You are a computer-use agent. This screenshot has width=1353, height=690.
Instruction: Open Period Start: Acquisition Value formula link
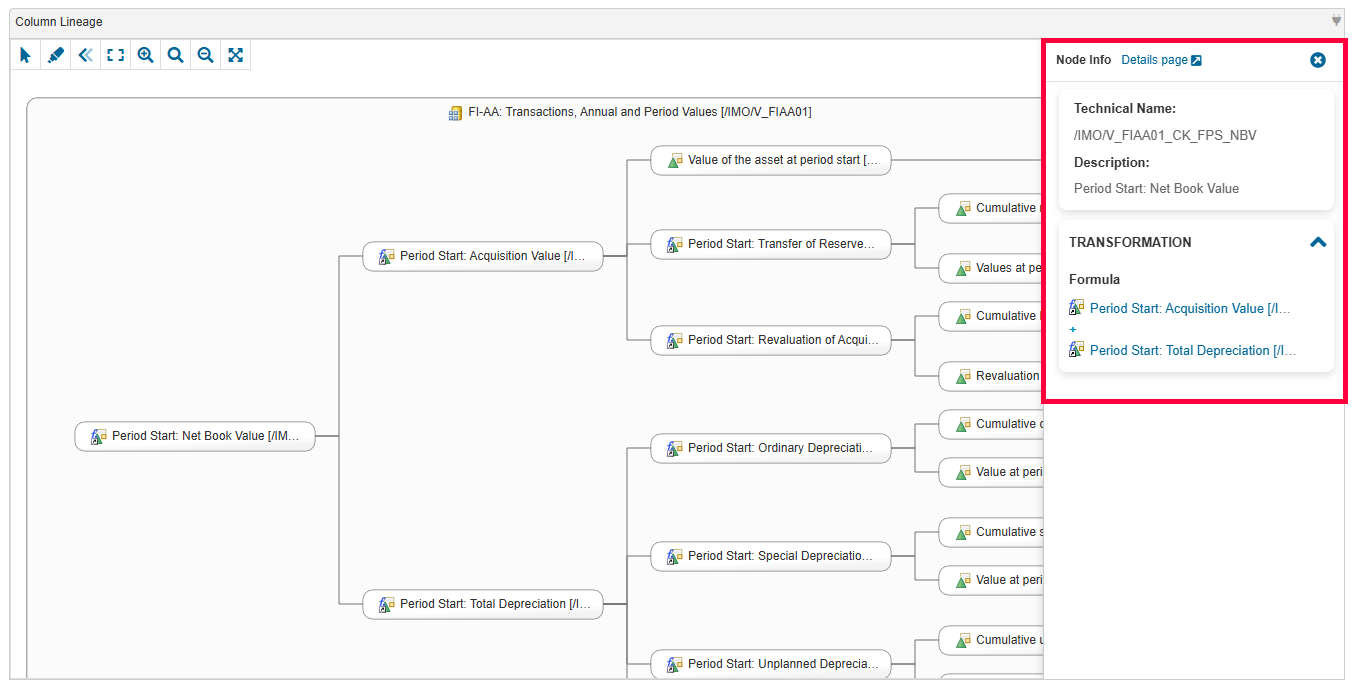point(1190,308)
